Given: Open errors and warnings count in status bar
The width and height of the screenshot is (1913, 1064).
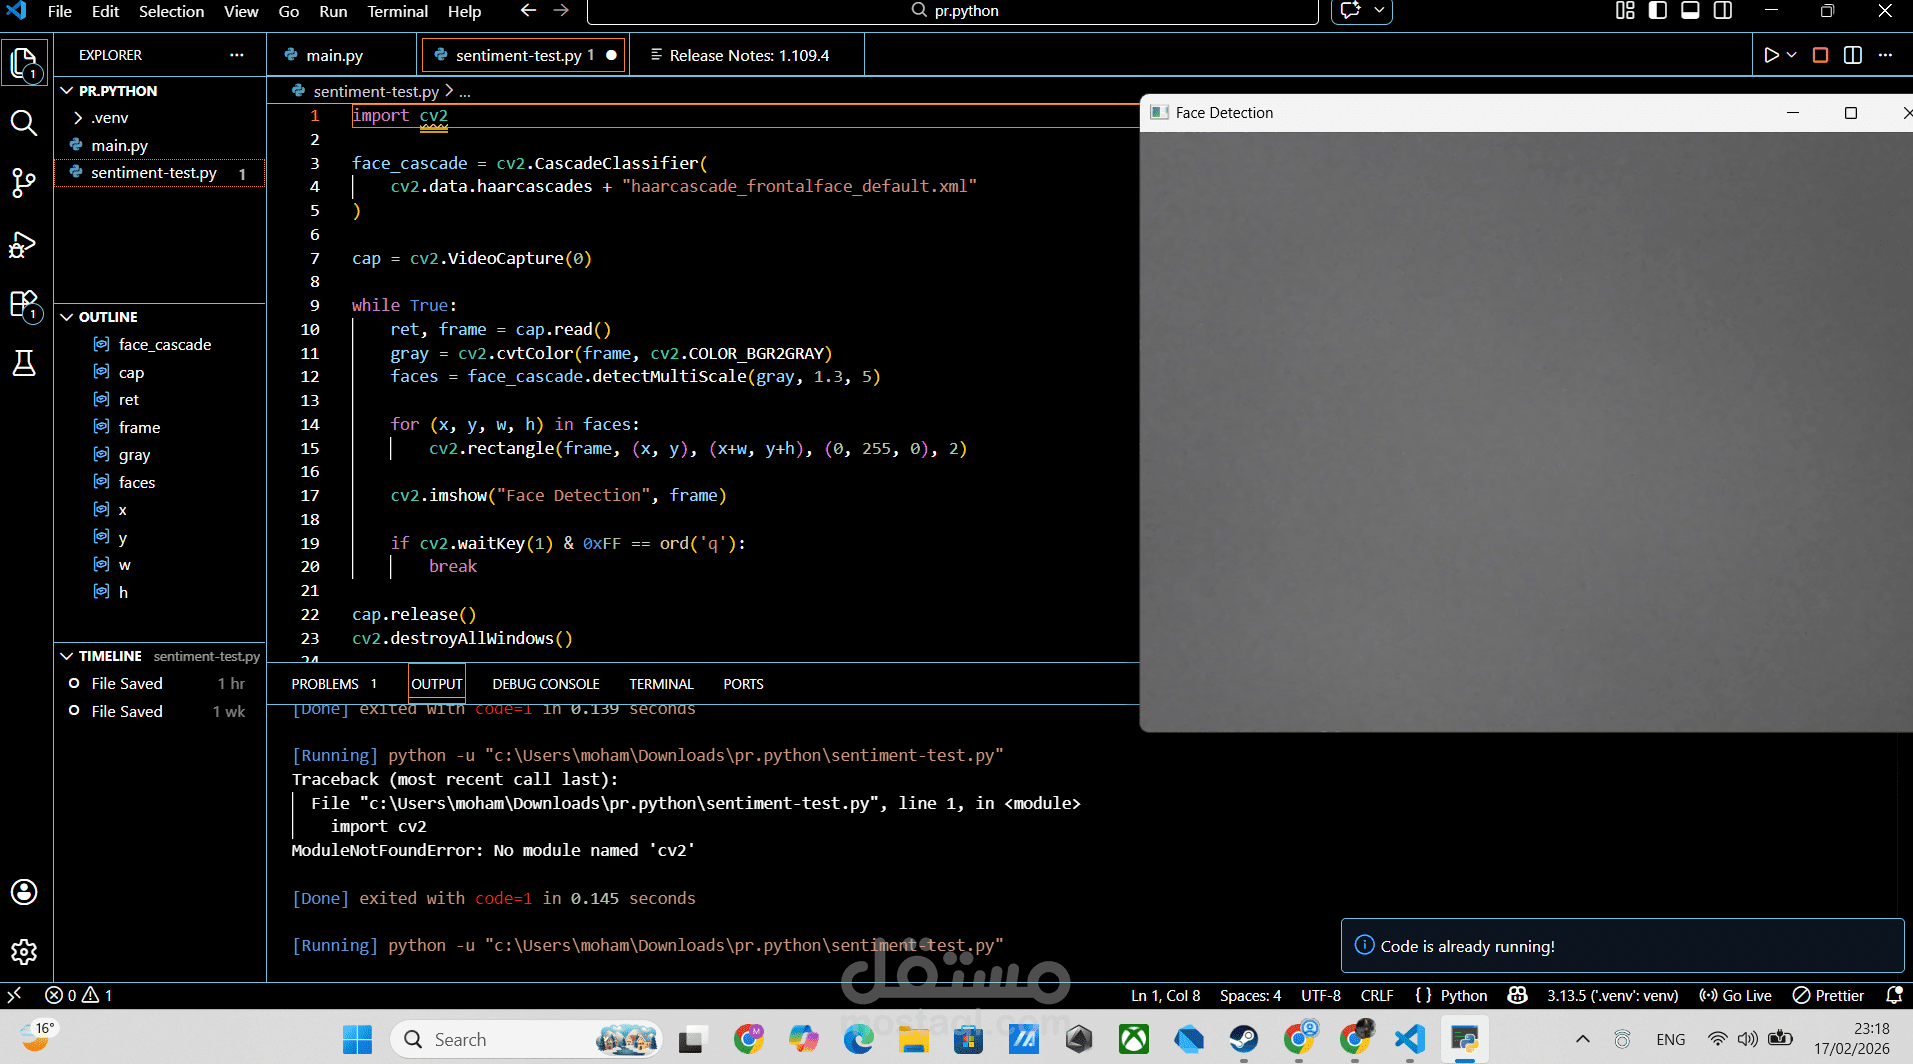Looking at the screenshot, I should pos(79,995).
